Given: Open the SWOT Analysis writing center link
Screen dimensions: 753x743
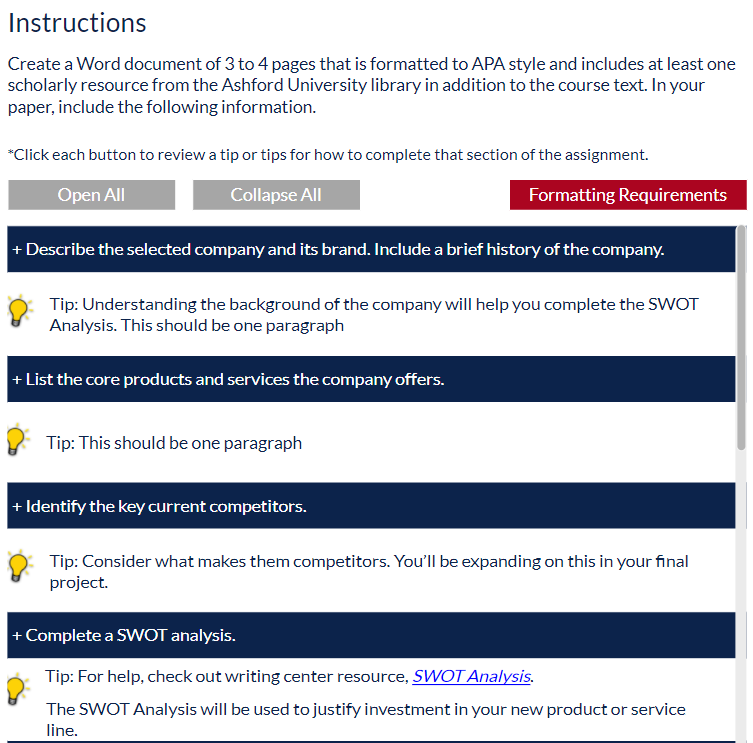Looking at the screenshot, I should 471,676.
